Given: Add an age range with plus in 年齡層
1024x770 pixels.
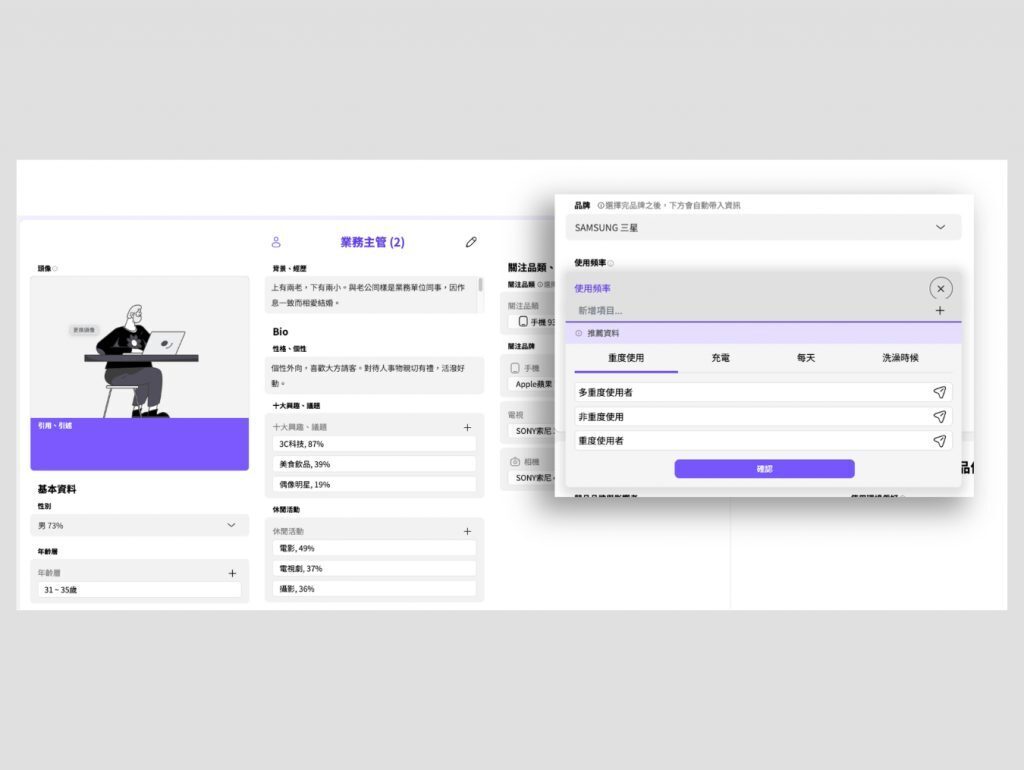Looking at the screenshot, I should click(x=232, y=573).
